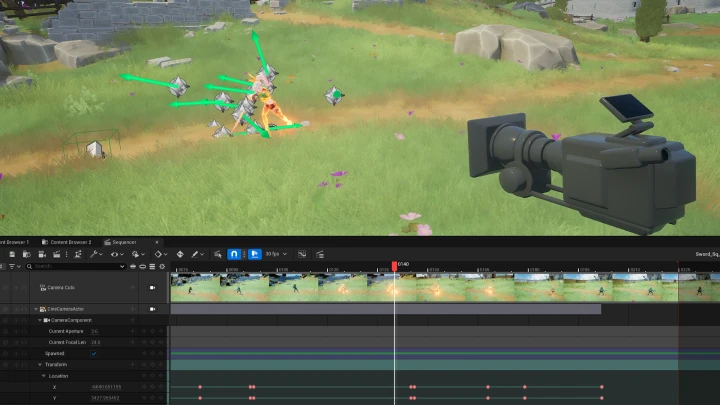Click the save sequence icon in Sequencer toolbar

coord(12,254)
